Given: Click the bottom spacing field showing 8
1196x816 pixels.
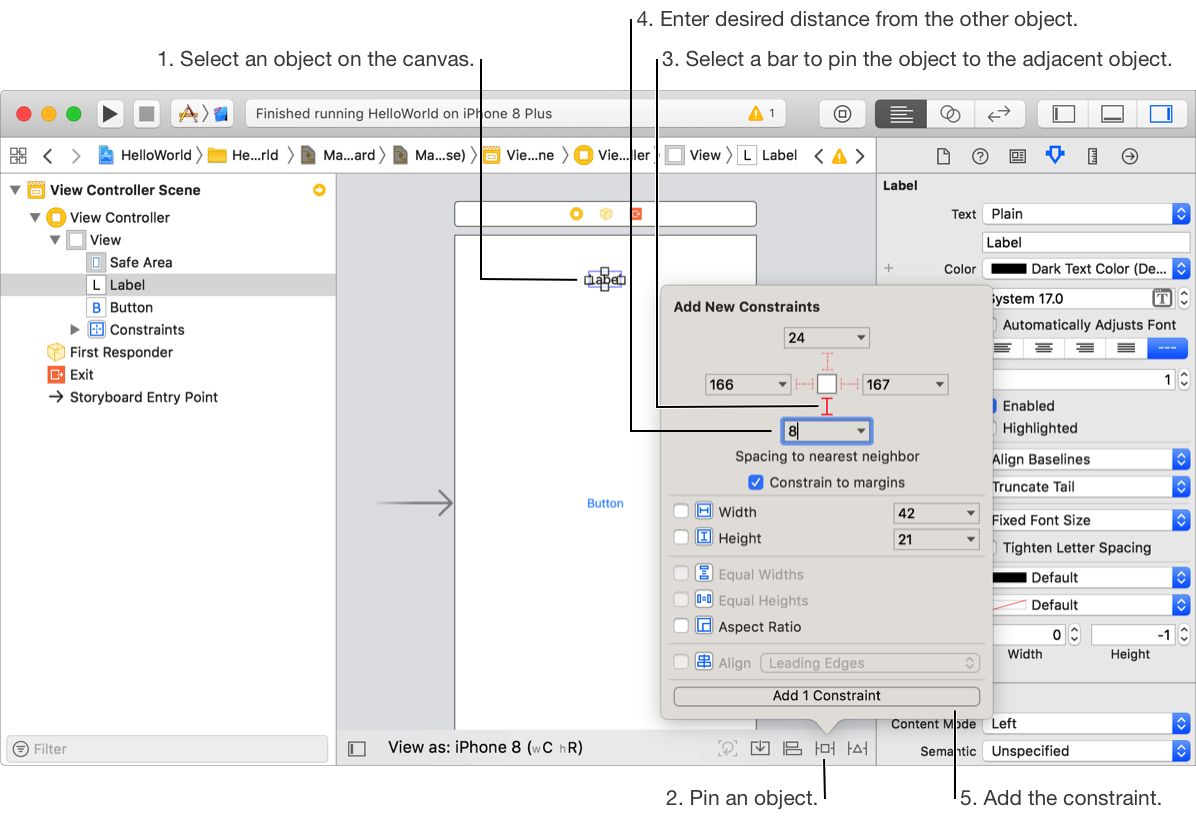Looking at the screenshot, I should 827,431.
